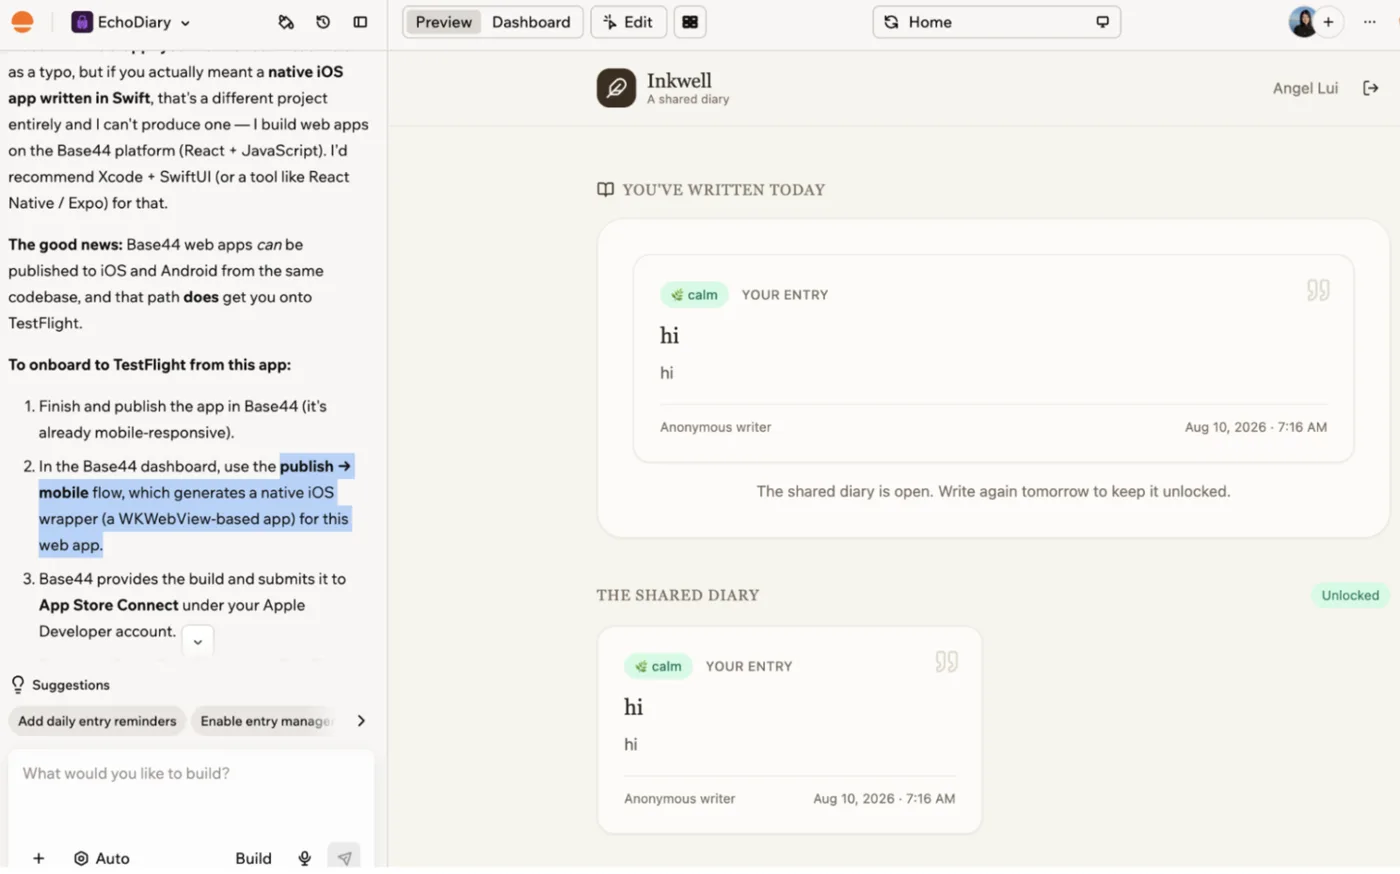Click the plus invite button by avatar

click(x=1328, y=22)
